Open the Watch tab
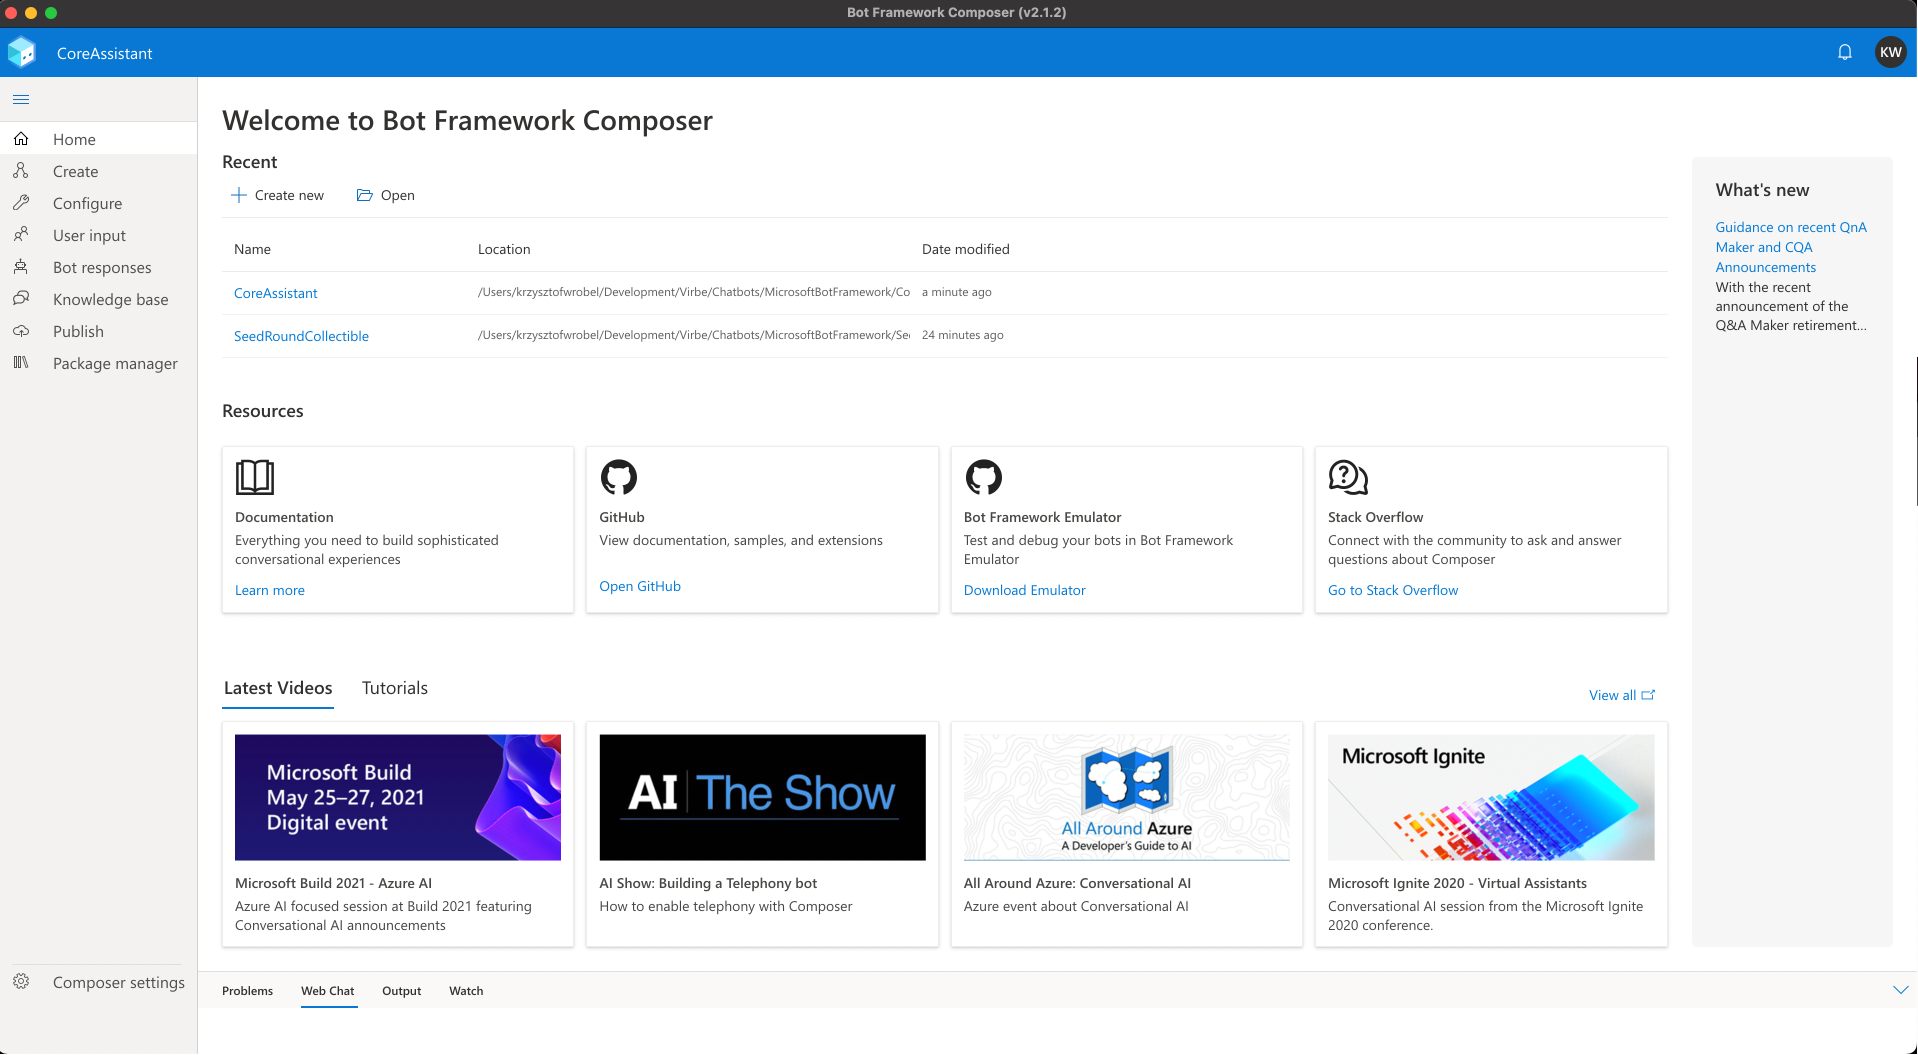This screenshot has height=1055, width=1918. (466, 991)
